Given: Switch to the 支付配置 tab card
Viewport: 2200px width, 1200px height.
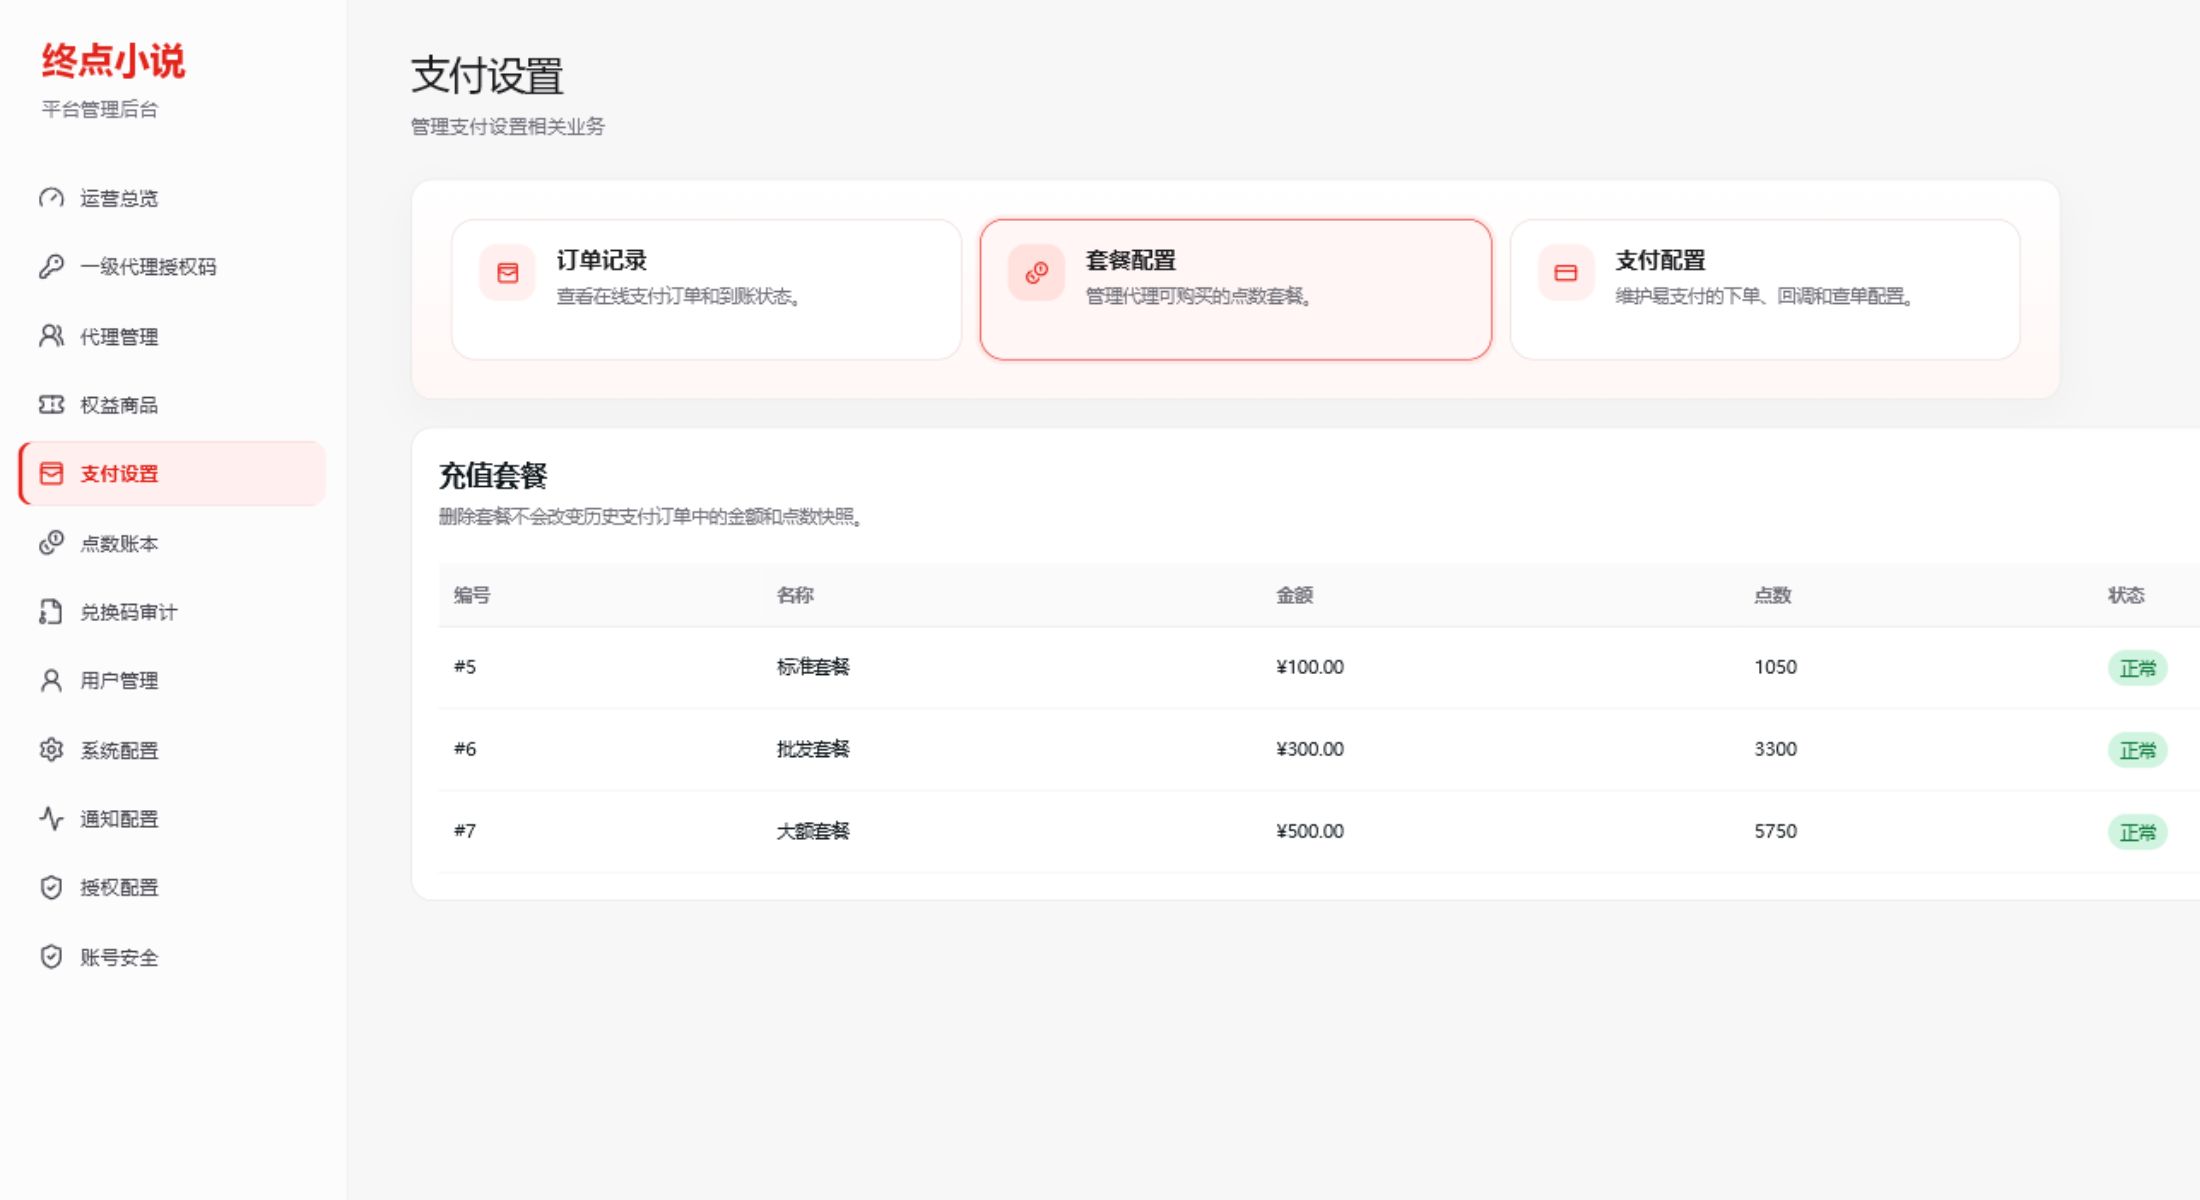Looking at the screenshot, I should coord(1765,290).
